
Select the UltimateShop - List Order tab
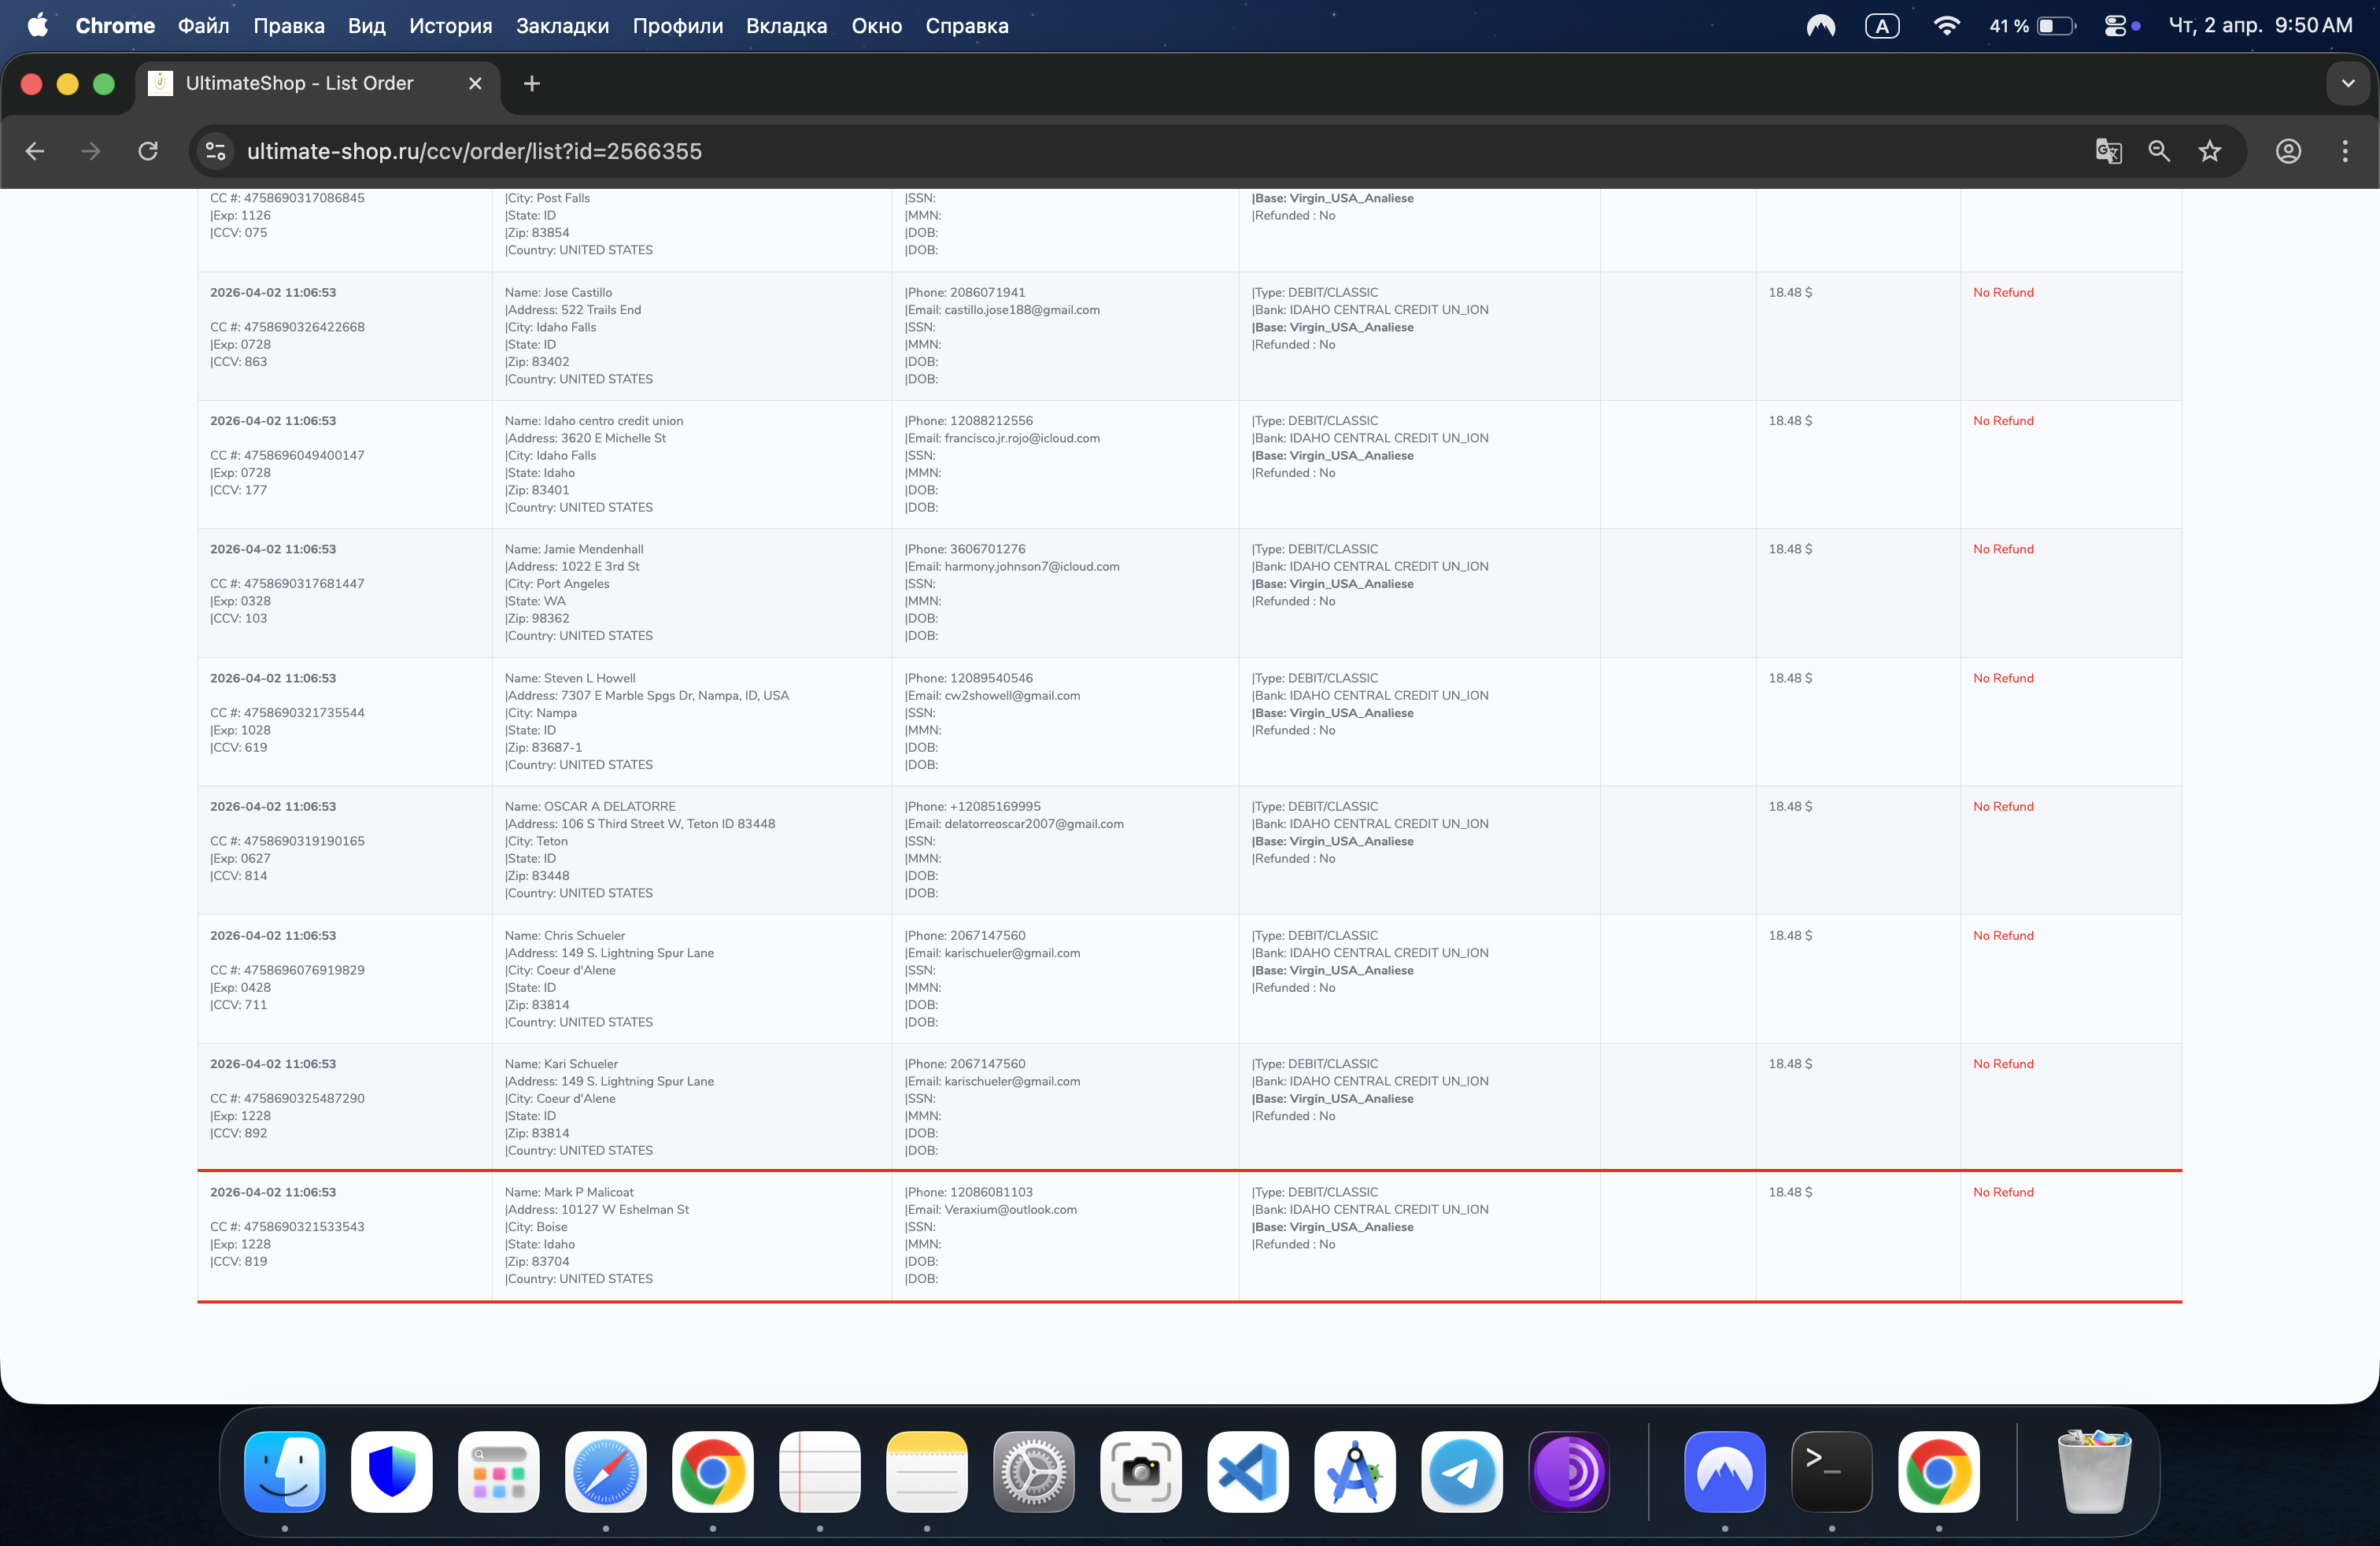coord(318,84)
